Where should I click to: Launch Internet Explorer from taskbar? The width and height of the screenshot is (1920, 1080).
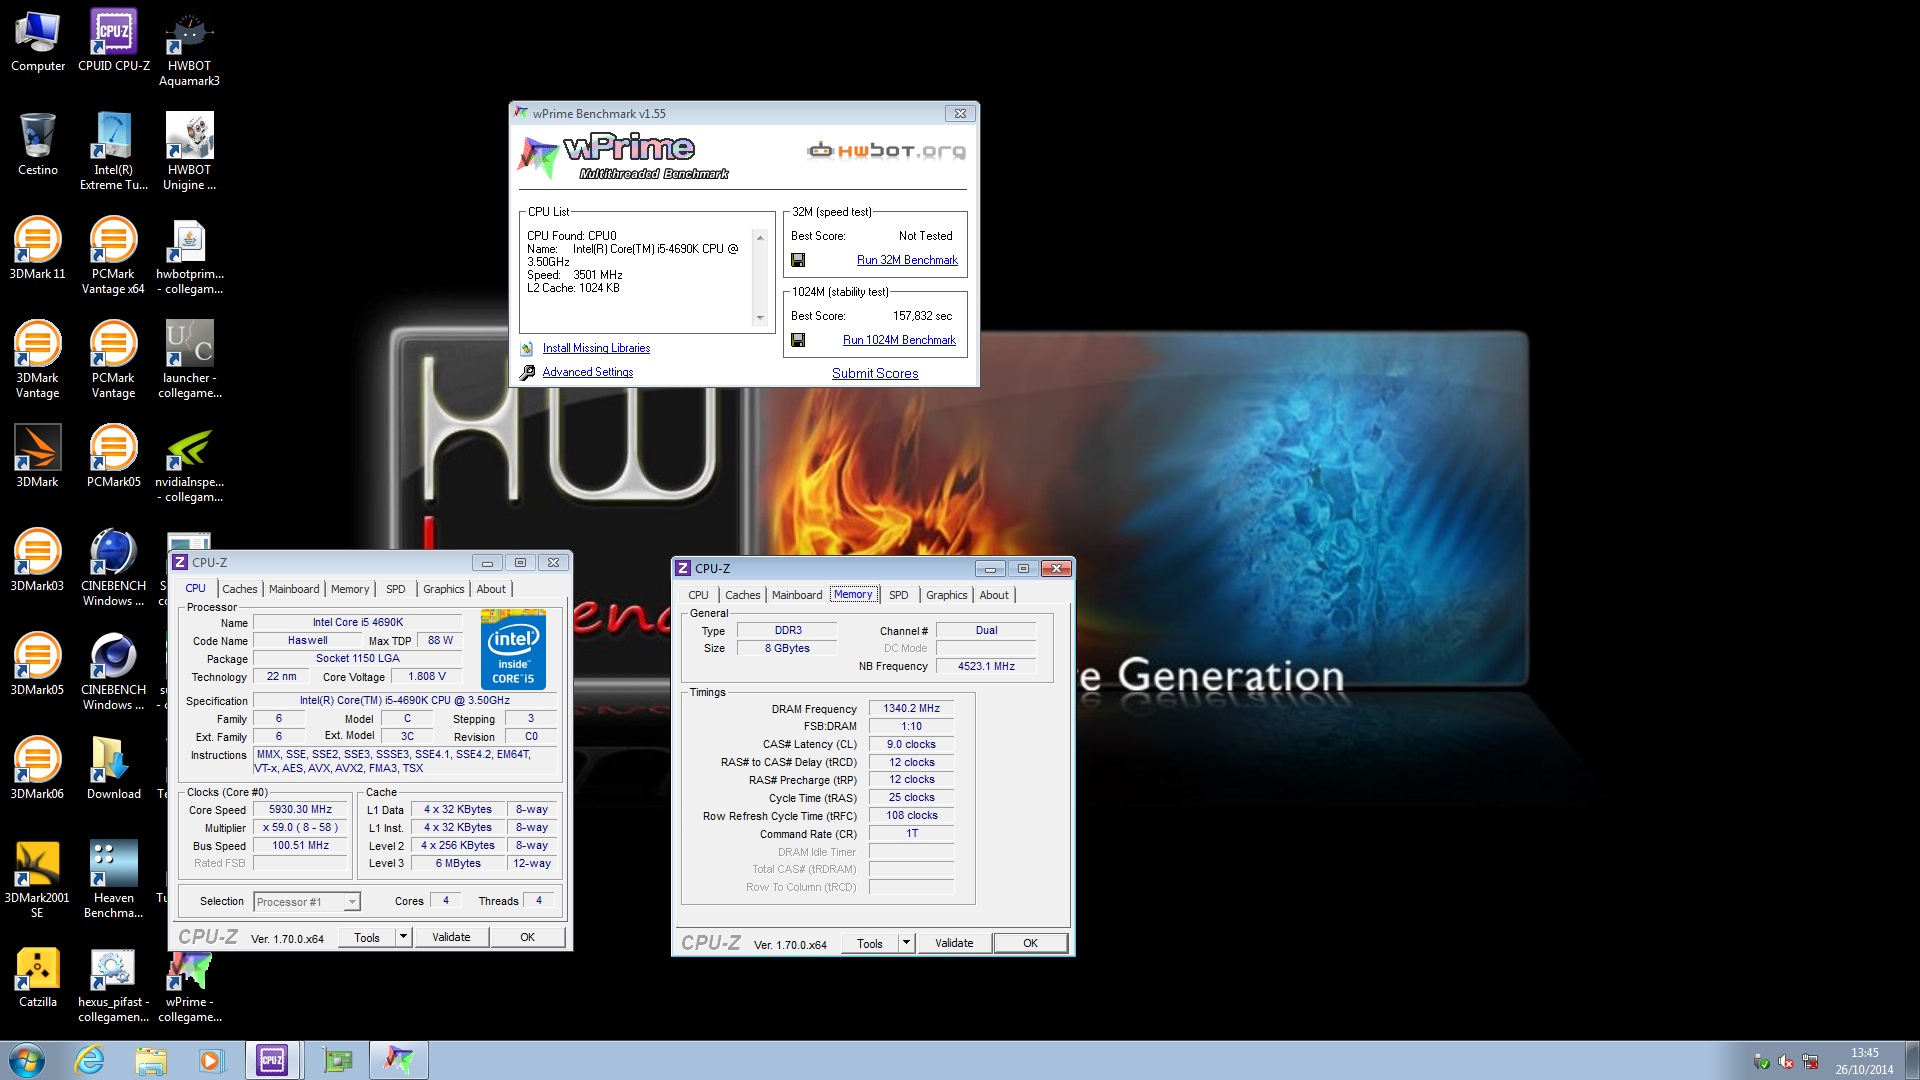tap(90, 1060)
